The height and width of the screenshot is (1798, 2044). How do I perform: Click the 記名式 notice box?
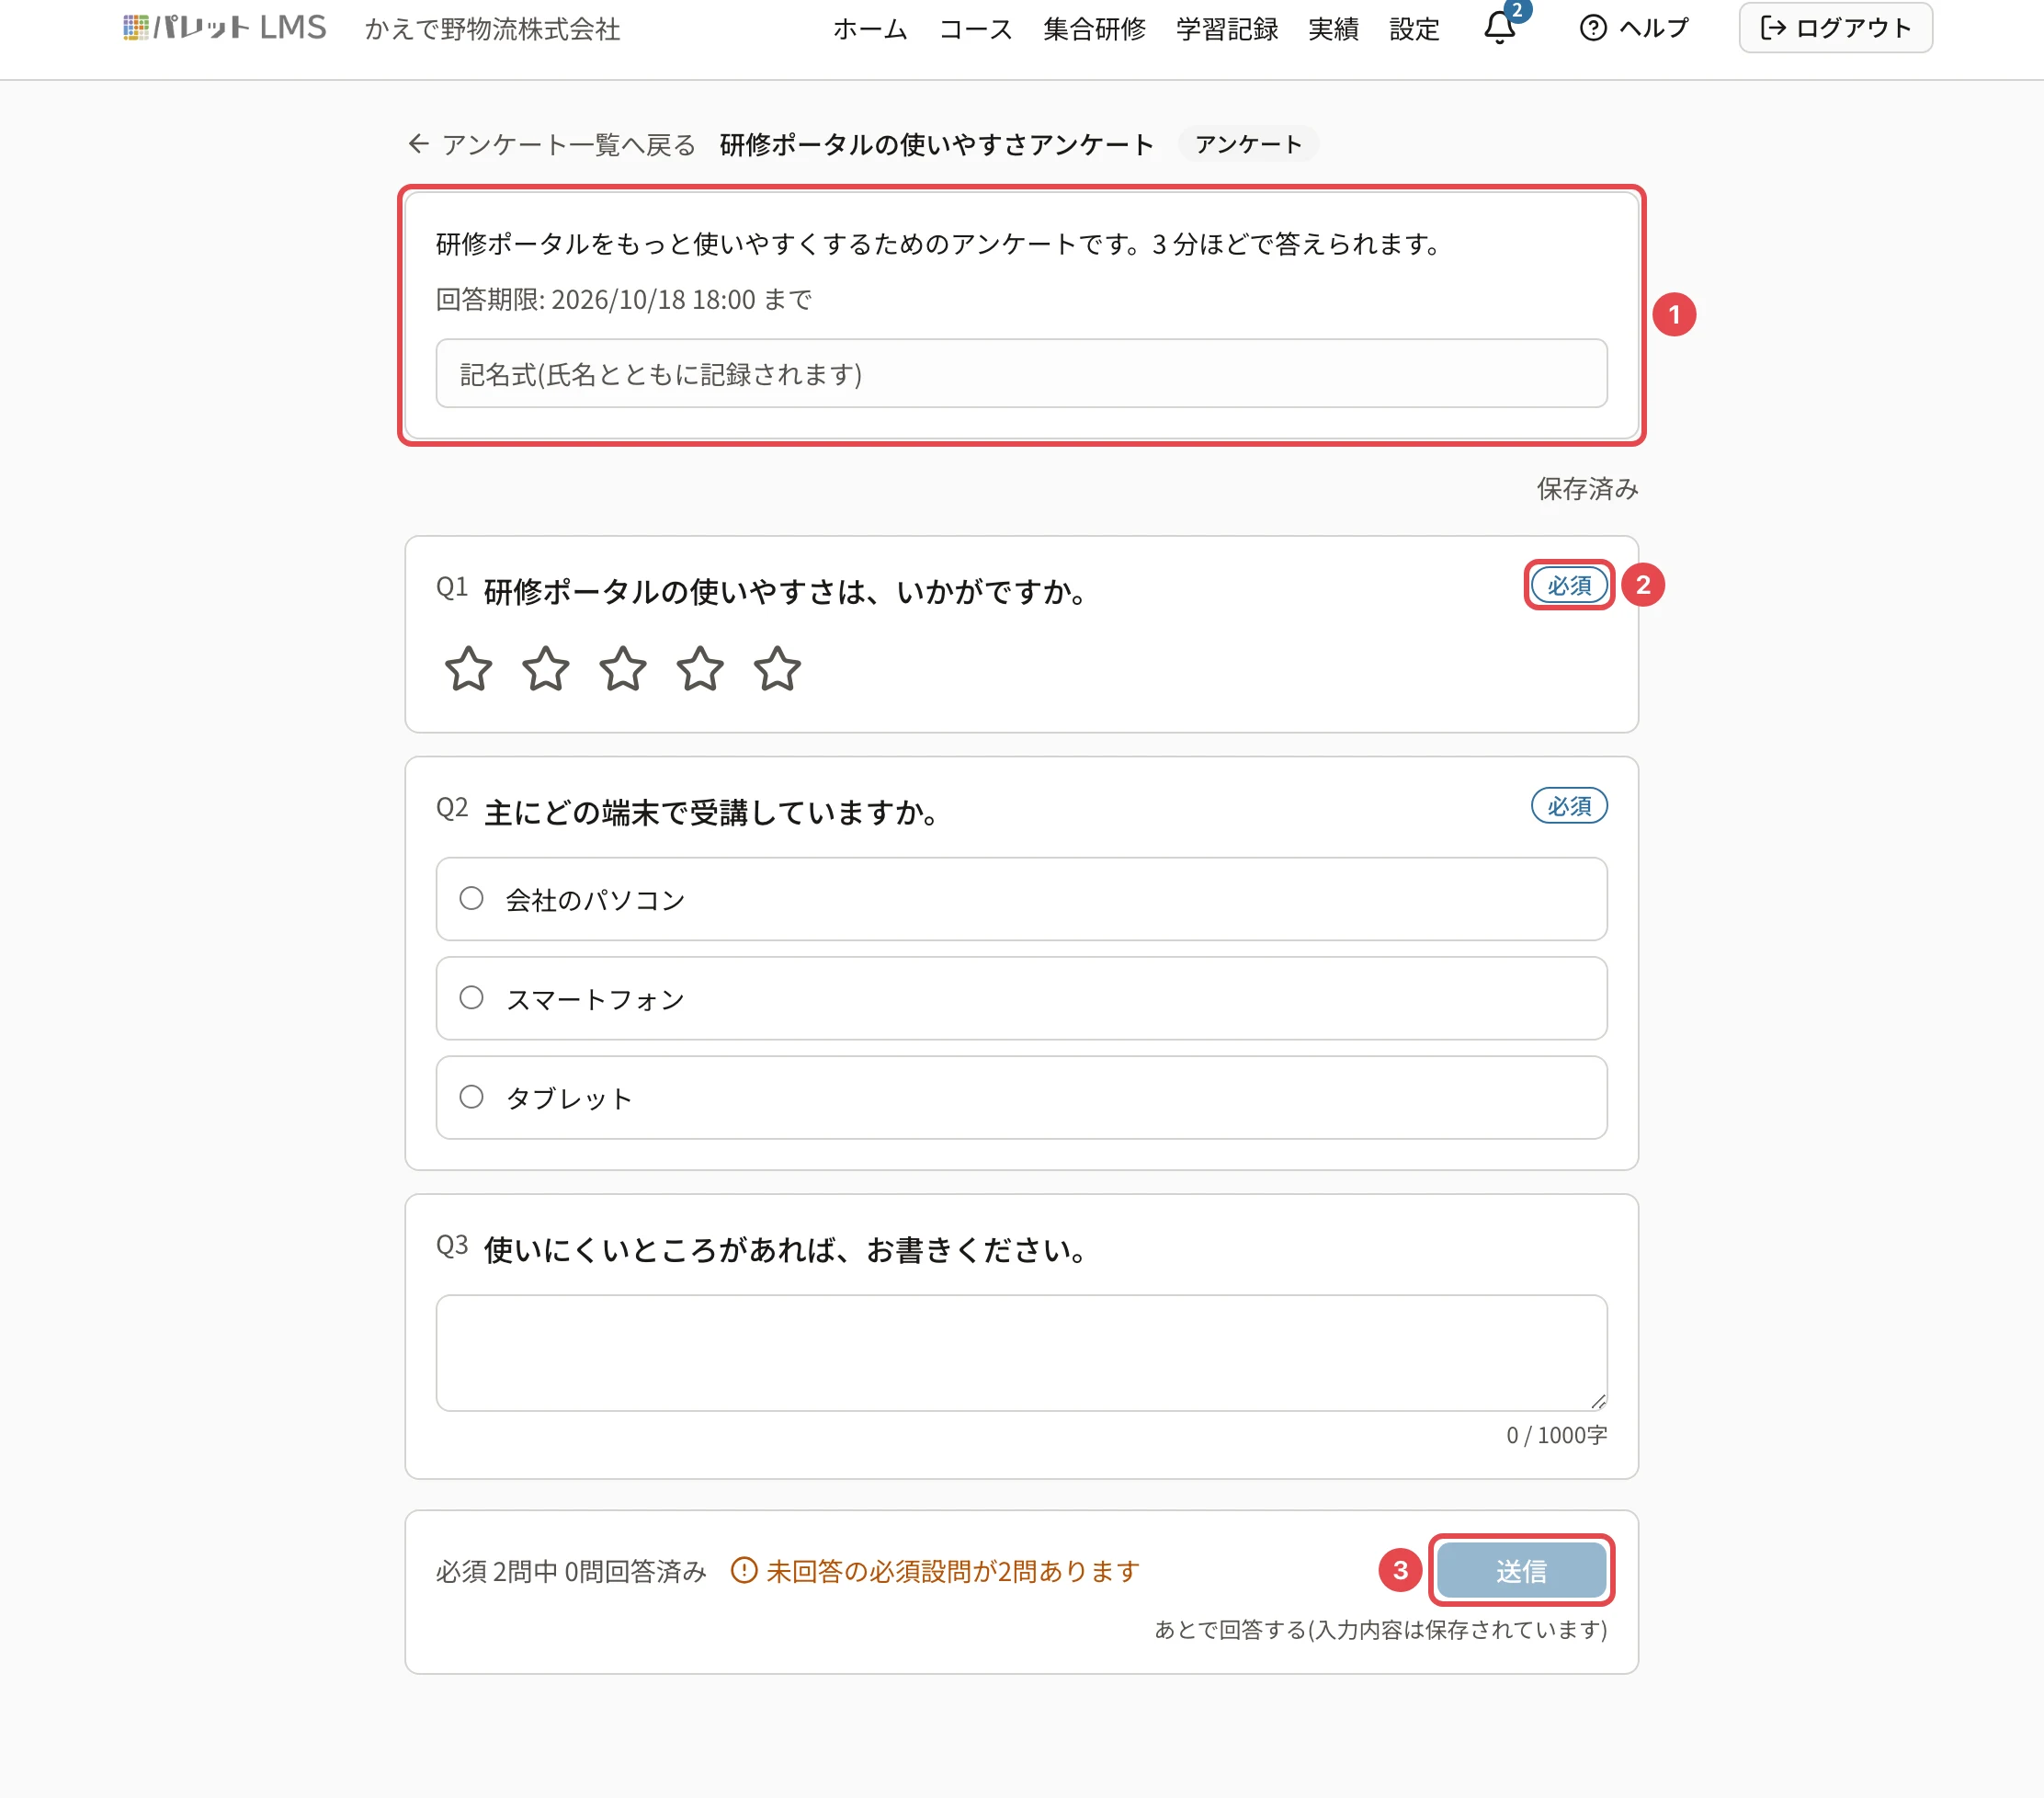point(1021,373)
